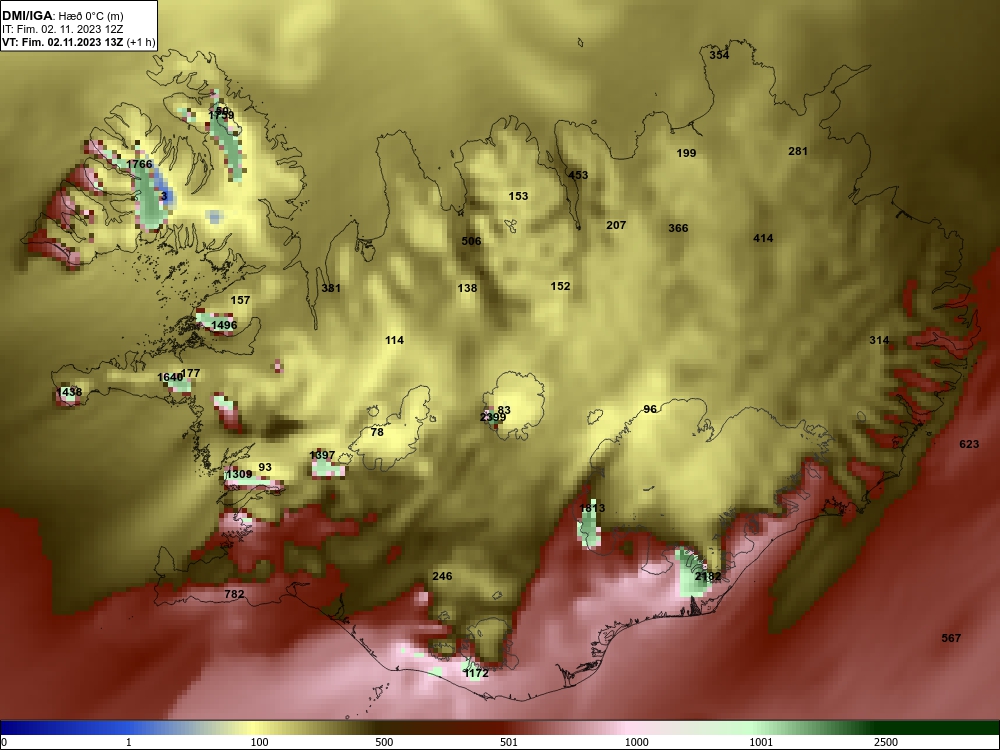The height and width of the screenshot is (750, 1000).
Task: Pick the legend label 1000
Action: [x=636, y=742]
